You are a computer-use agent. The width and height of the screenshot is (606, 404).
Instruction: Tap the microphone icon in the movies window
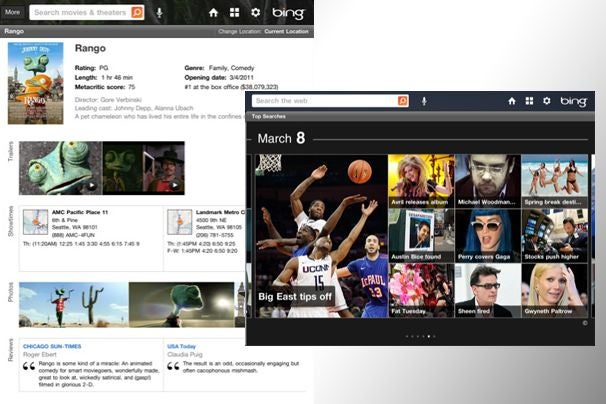159,13
